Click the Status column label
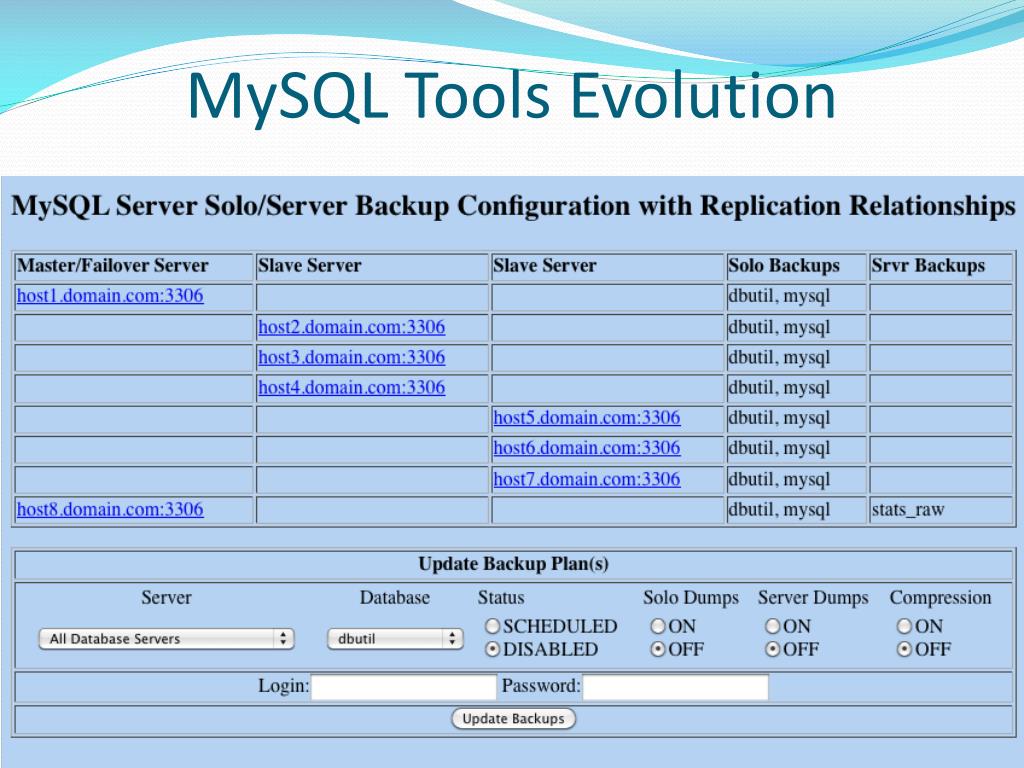This screenshot has height=768, width=1024. 501,598
